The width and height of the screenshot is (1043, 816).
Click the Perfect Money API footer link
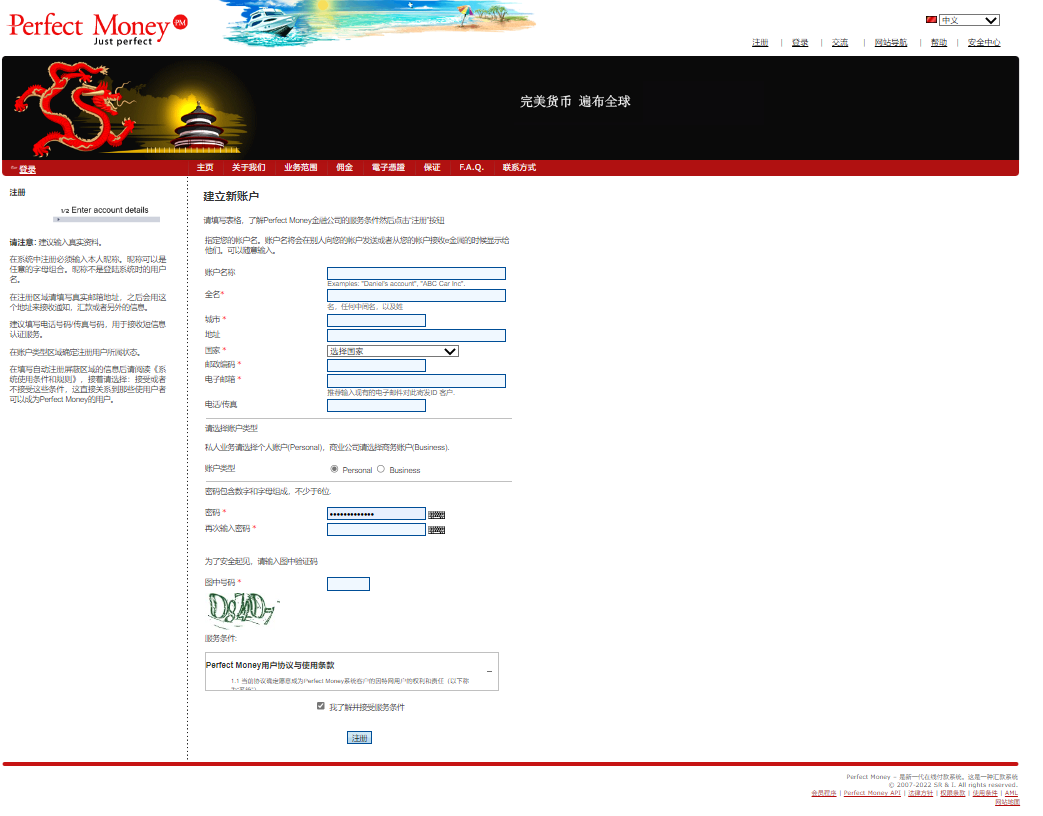872,793
